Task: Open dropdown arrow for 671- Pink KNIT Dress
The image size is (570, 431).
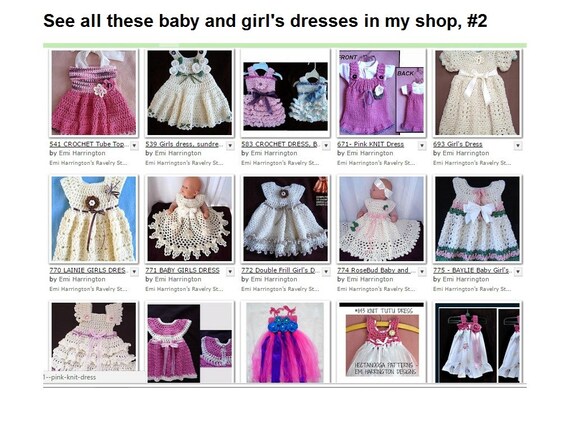Action: pos(422,146)
